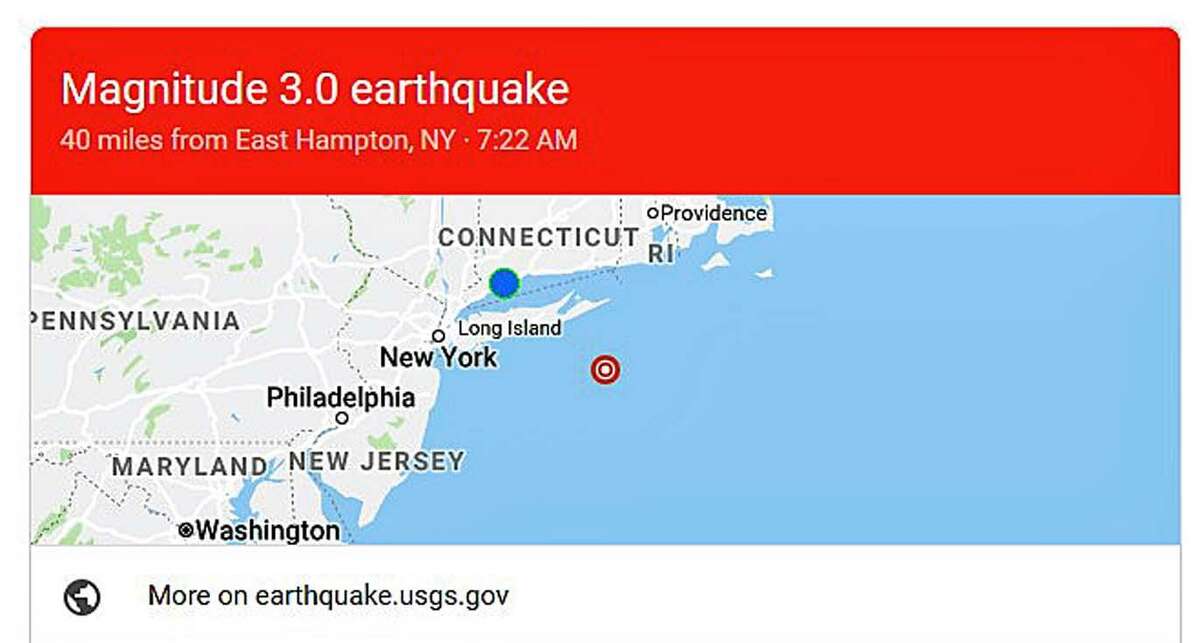Click the East Hampton distance subtitle text
The width and height of the screenshot is (1200, 643).
(318, 139)
